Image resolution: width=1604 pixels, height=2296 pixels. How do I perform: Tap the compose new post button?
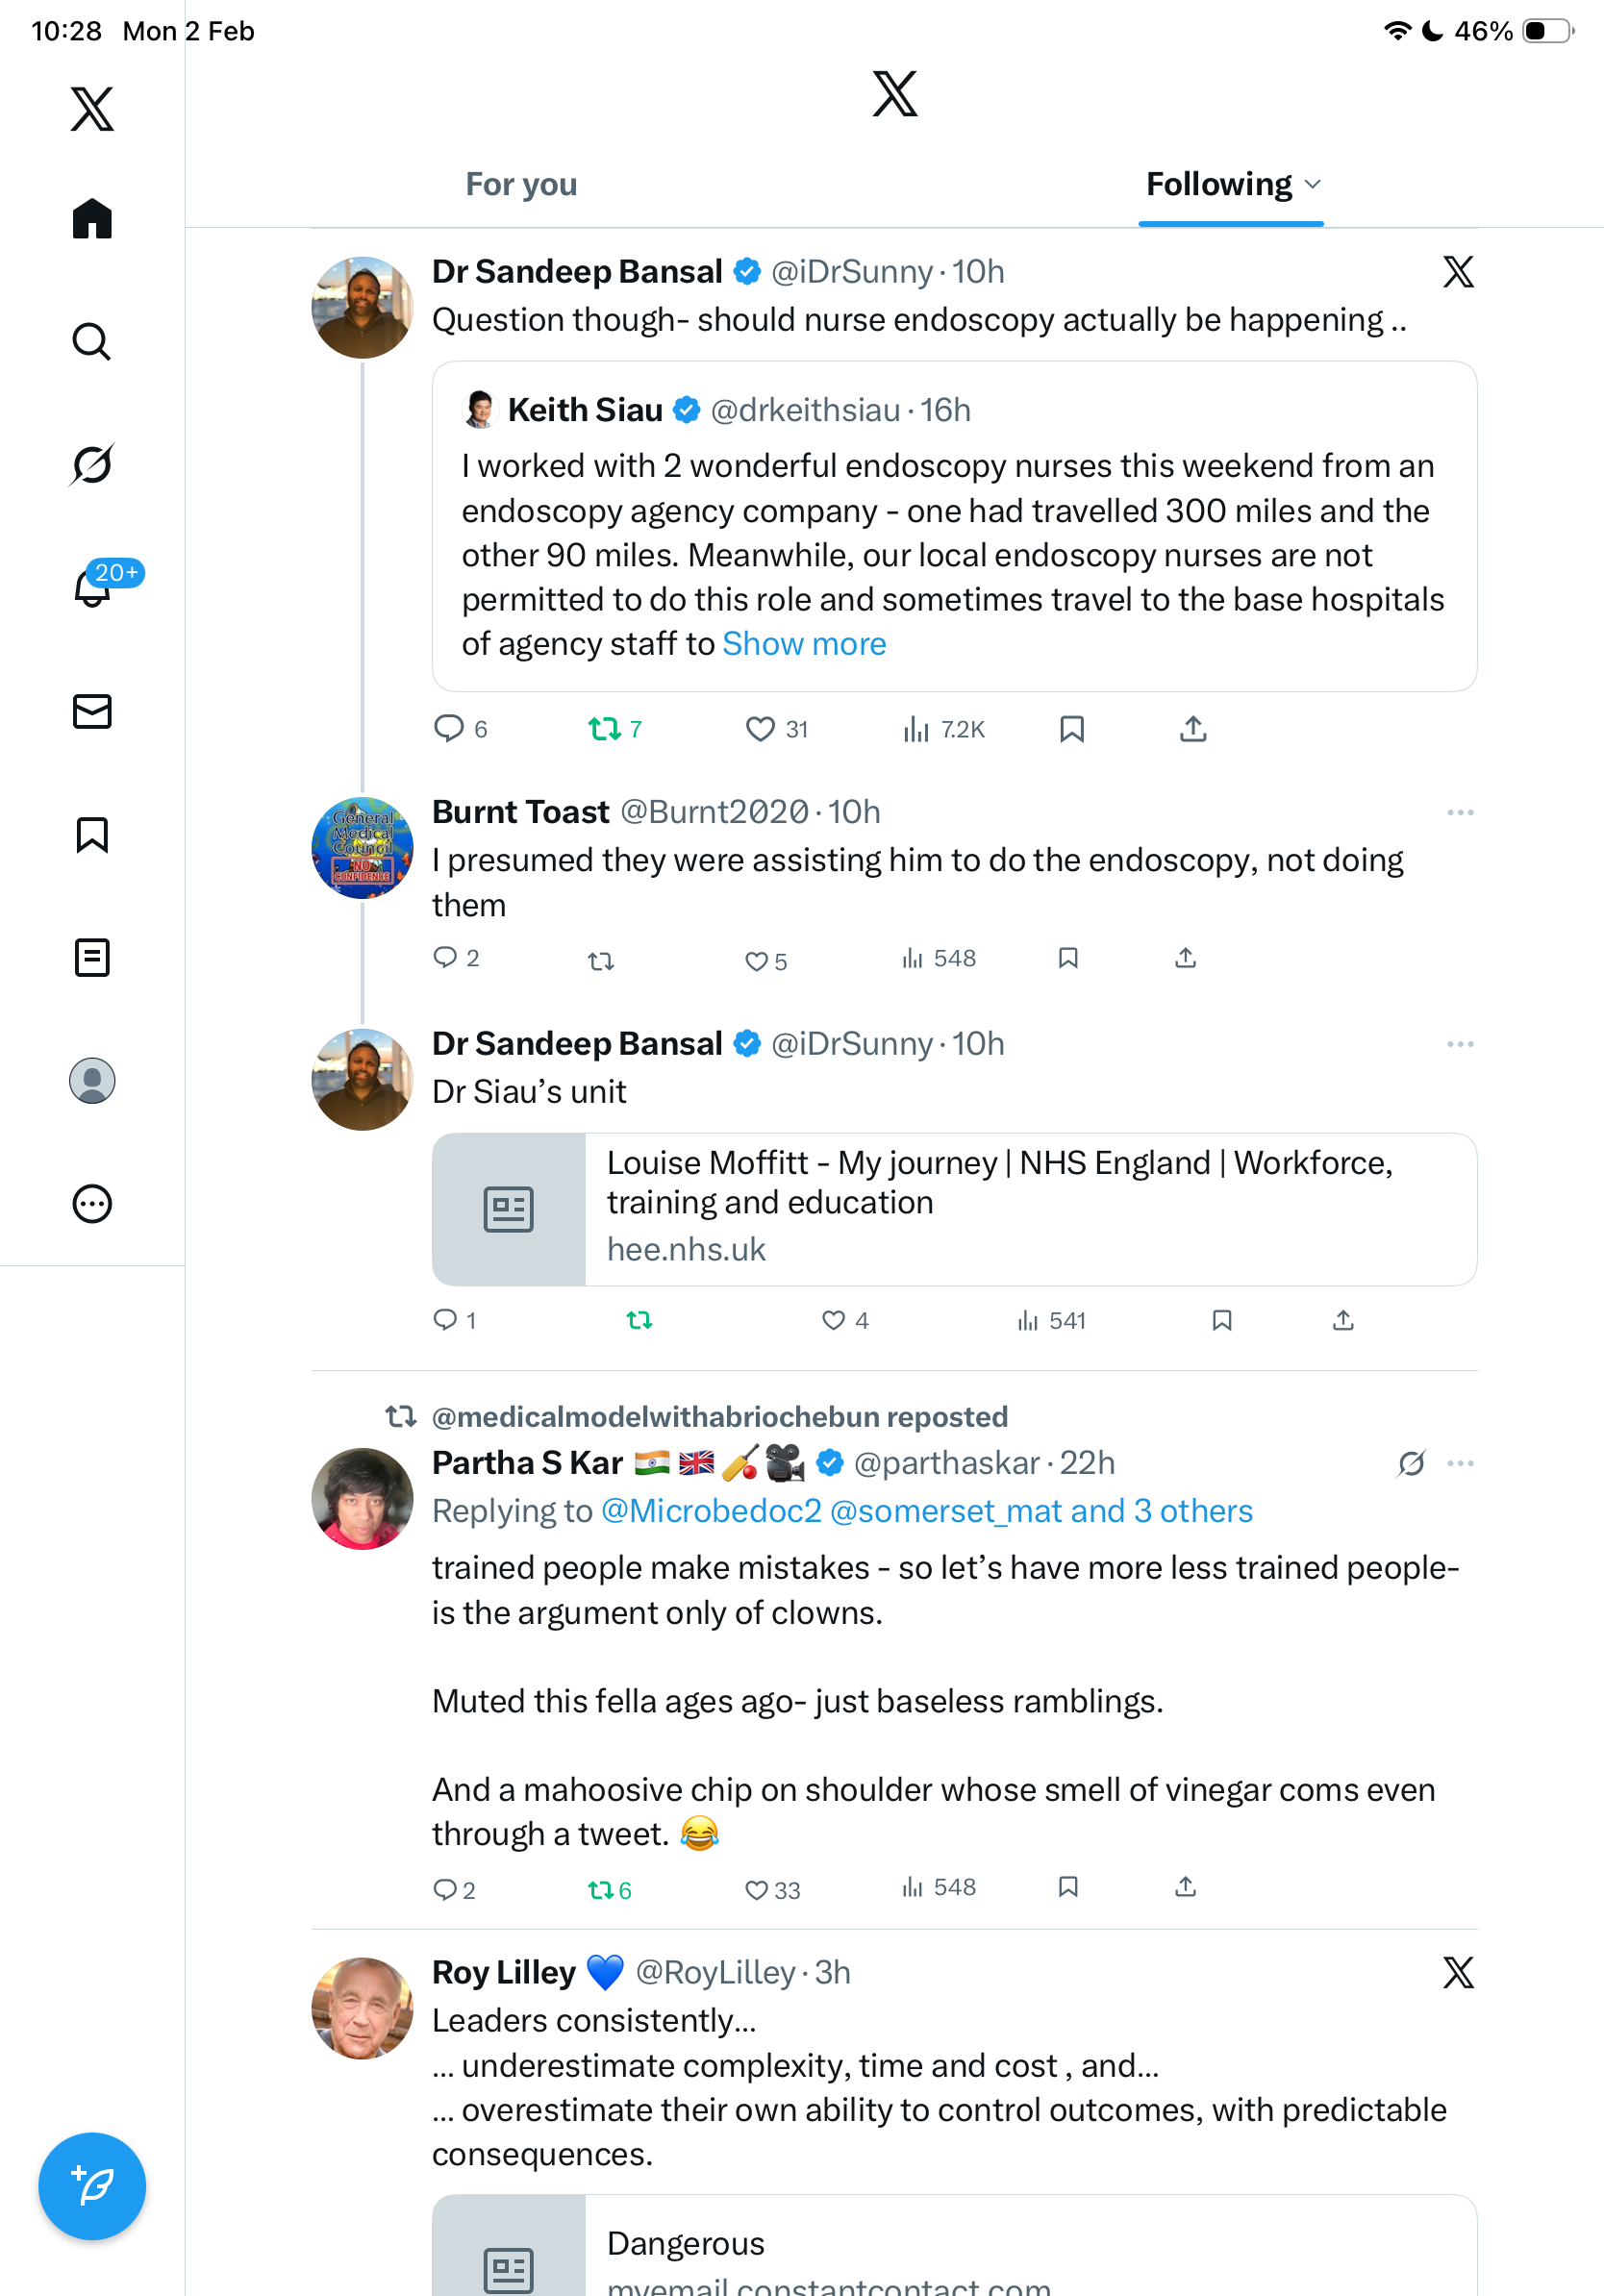tap(92, 2186)
